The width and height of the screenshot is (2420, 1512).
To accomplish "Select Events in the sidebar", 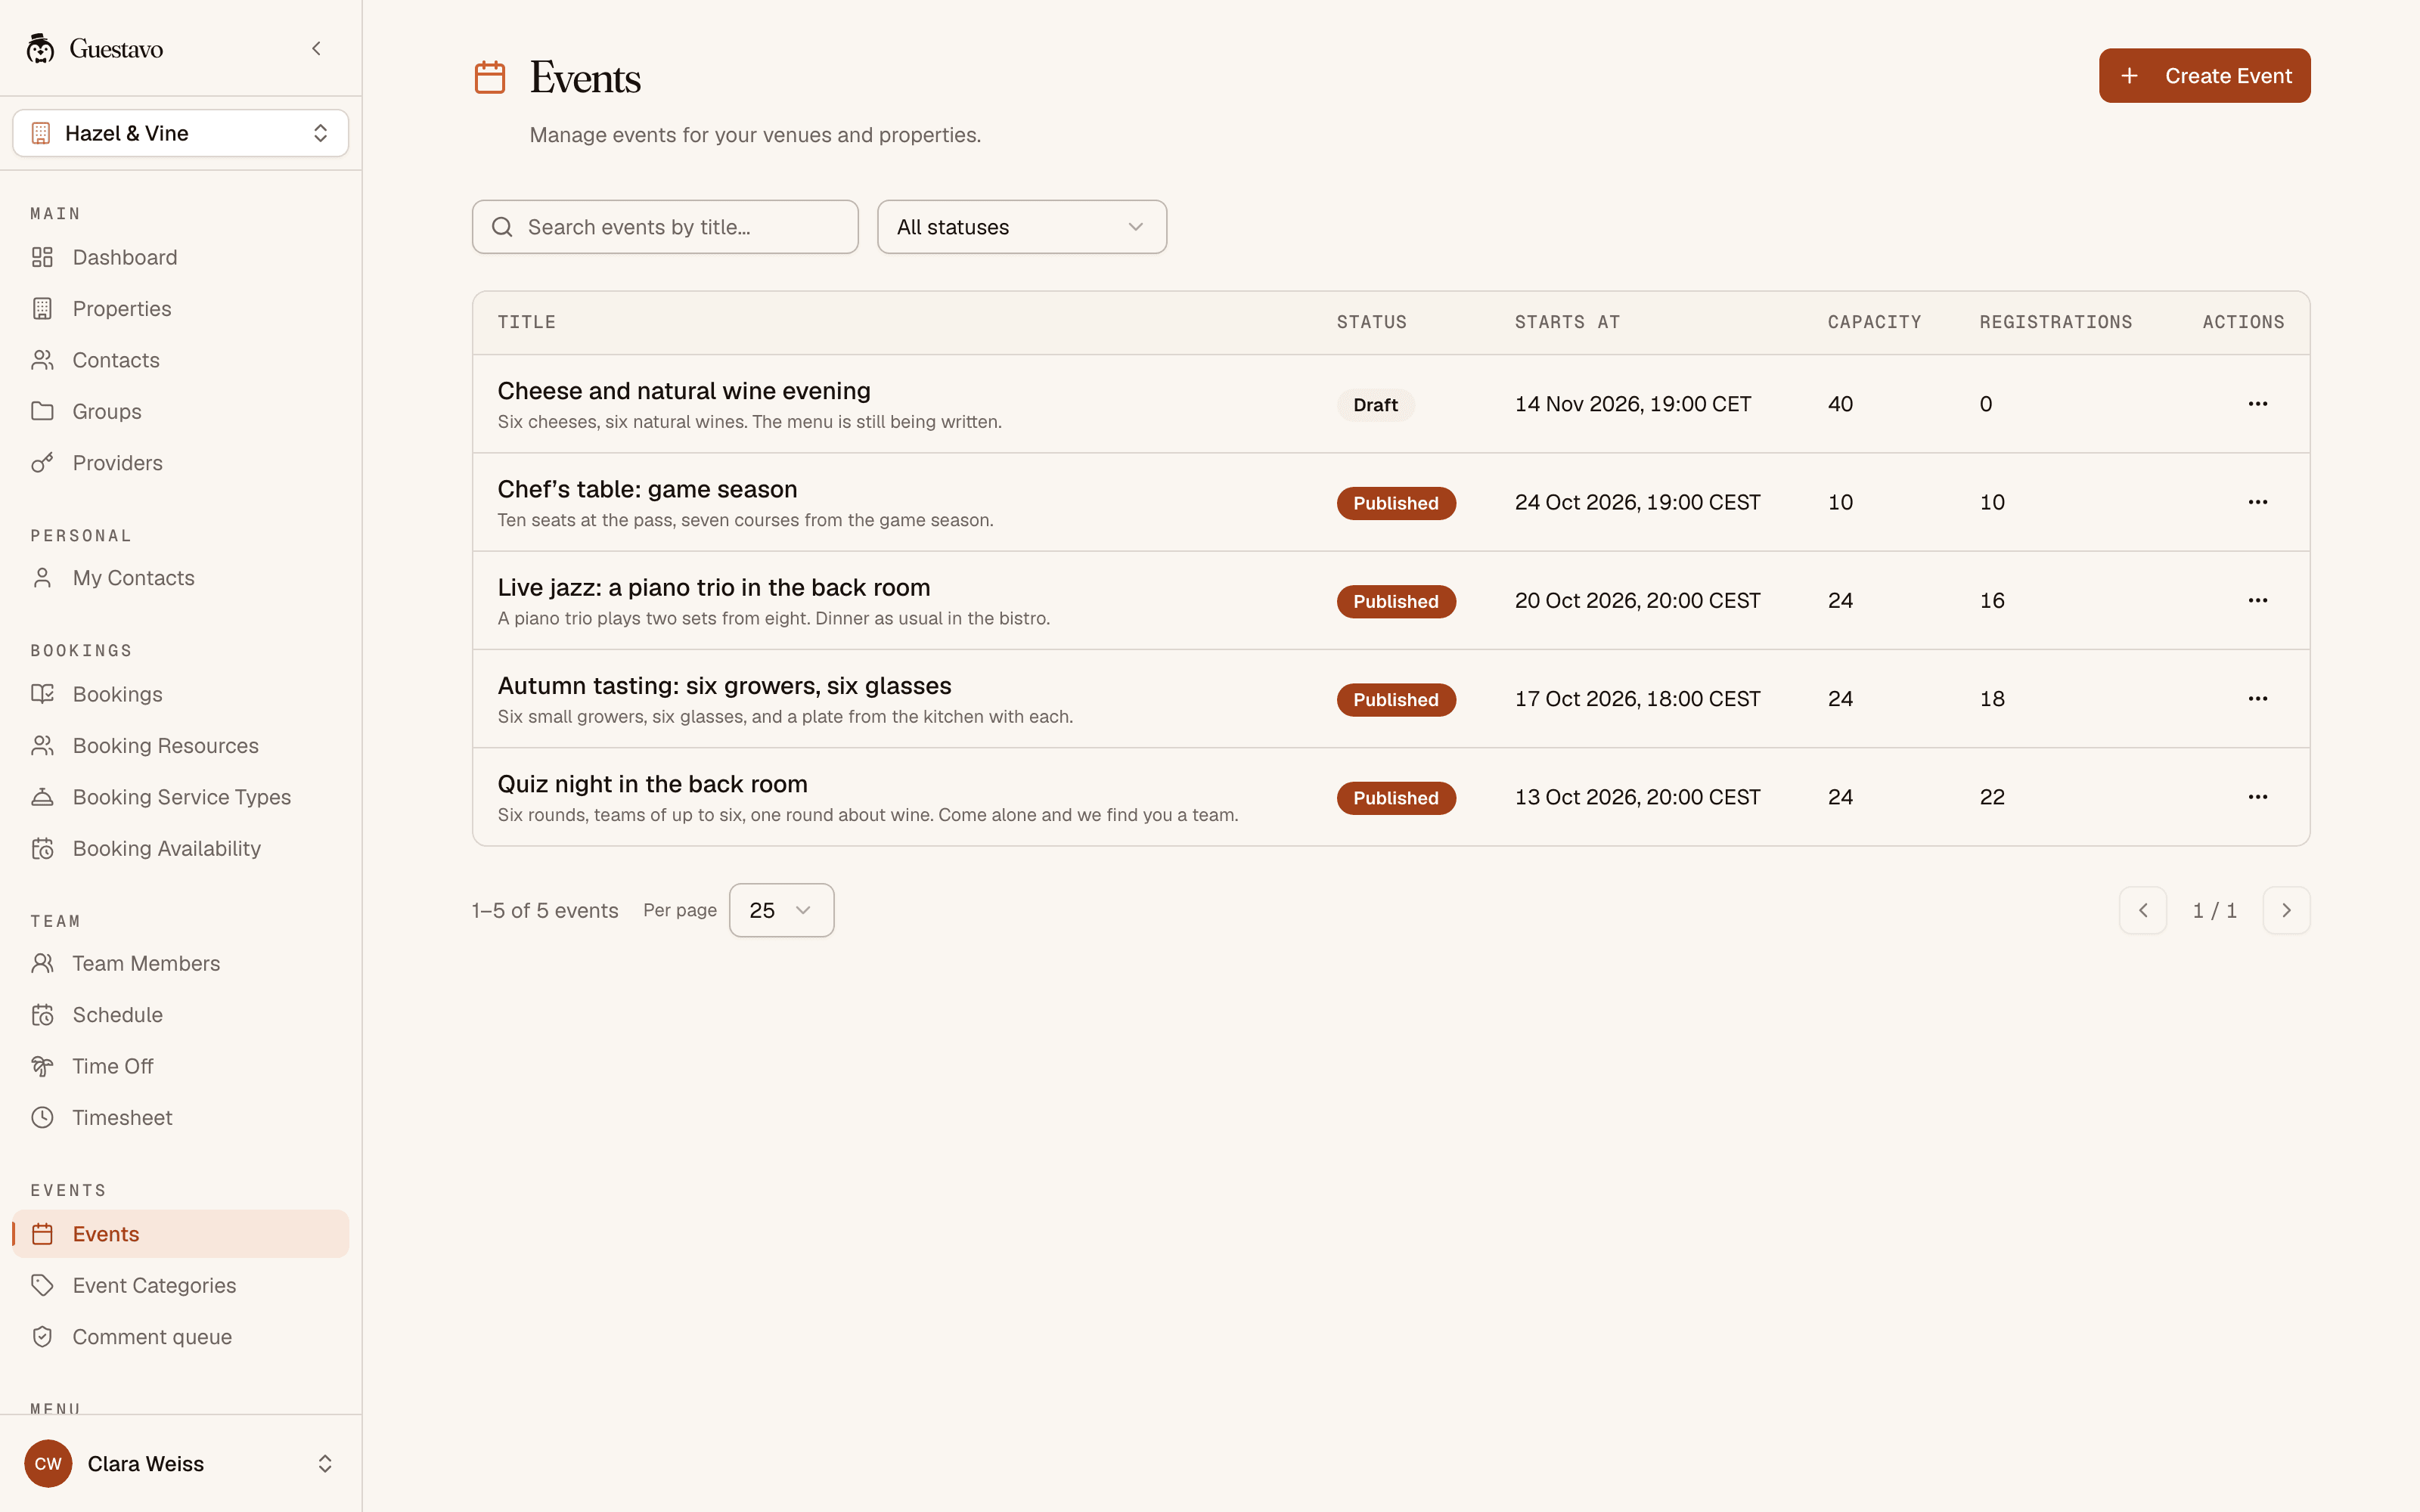I will point(181,1234).
